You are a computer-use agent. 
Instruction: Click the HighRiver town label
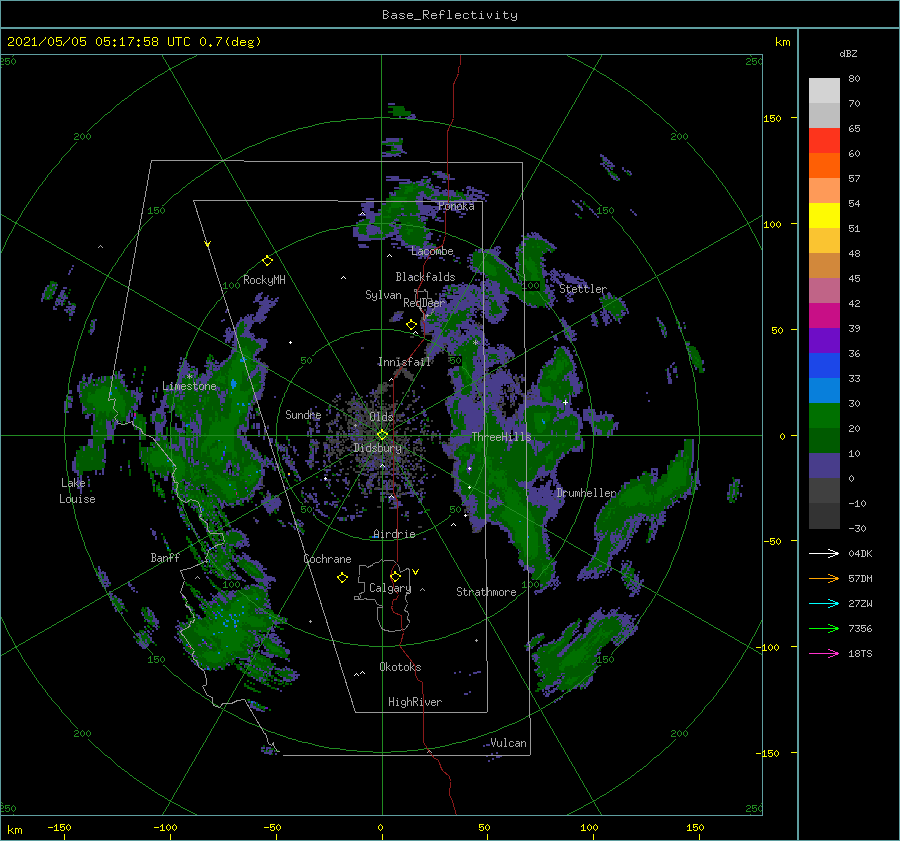(415, 702)
